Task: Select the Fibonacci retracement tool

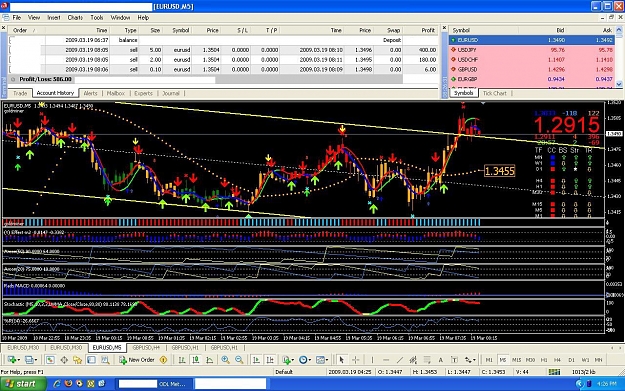Action: tap(427, 360)
